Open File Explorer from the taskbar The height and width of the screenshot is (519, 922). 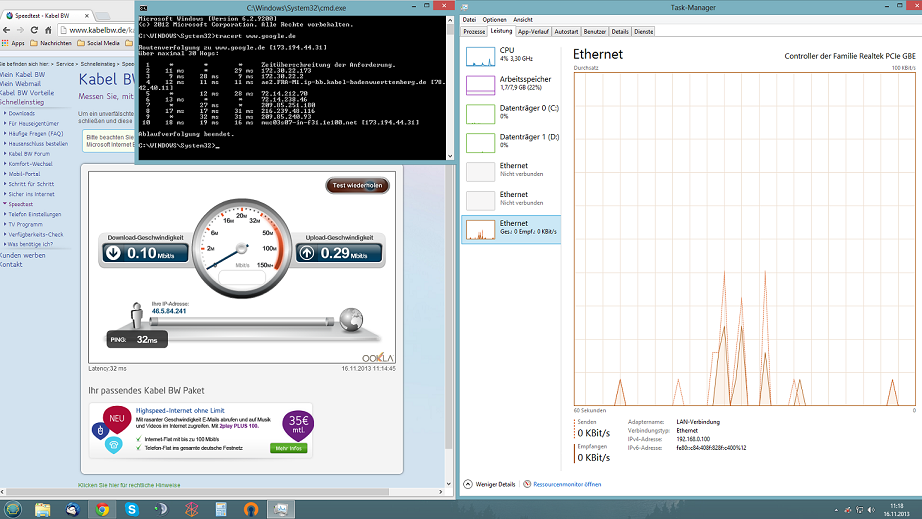(42, 509)
